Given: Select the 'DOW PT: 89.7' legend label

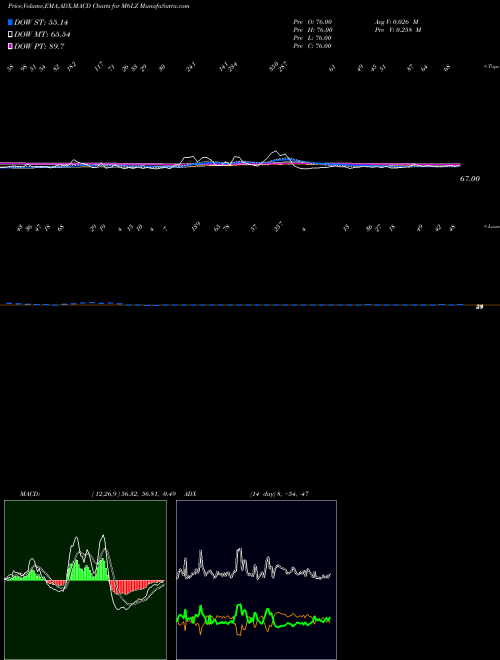Looking at the screenshot, I should point(39,46).
